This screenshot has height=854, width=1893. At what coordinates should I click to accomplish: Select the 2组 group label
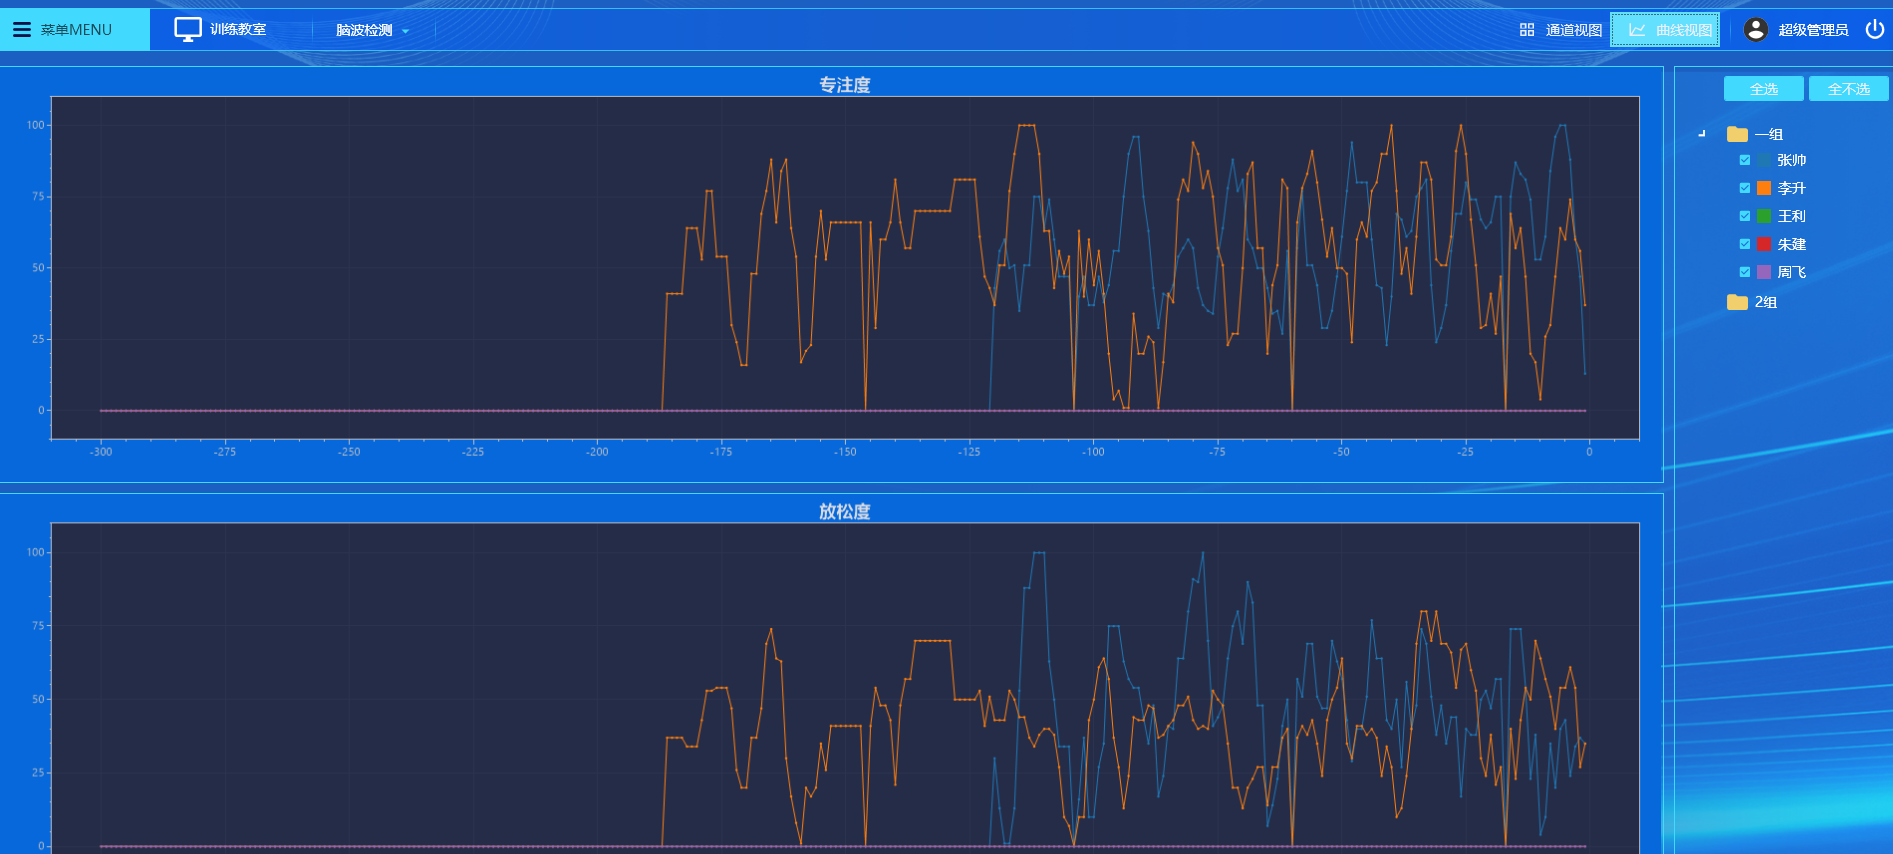pyautogui.click(x=1766, y=302)
